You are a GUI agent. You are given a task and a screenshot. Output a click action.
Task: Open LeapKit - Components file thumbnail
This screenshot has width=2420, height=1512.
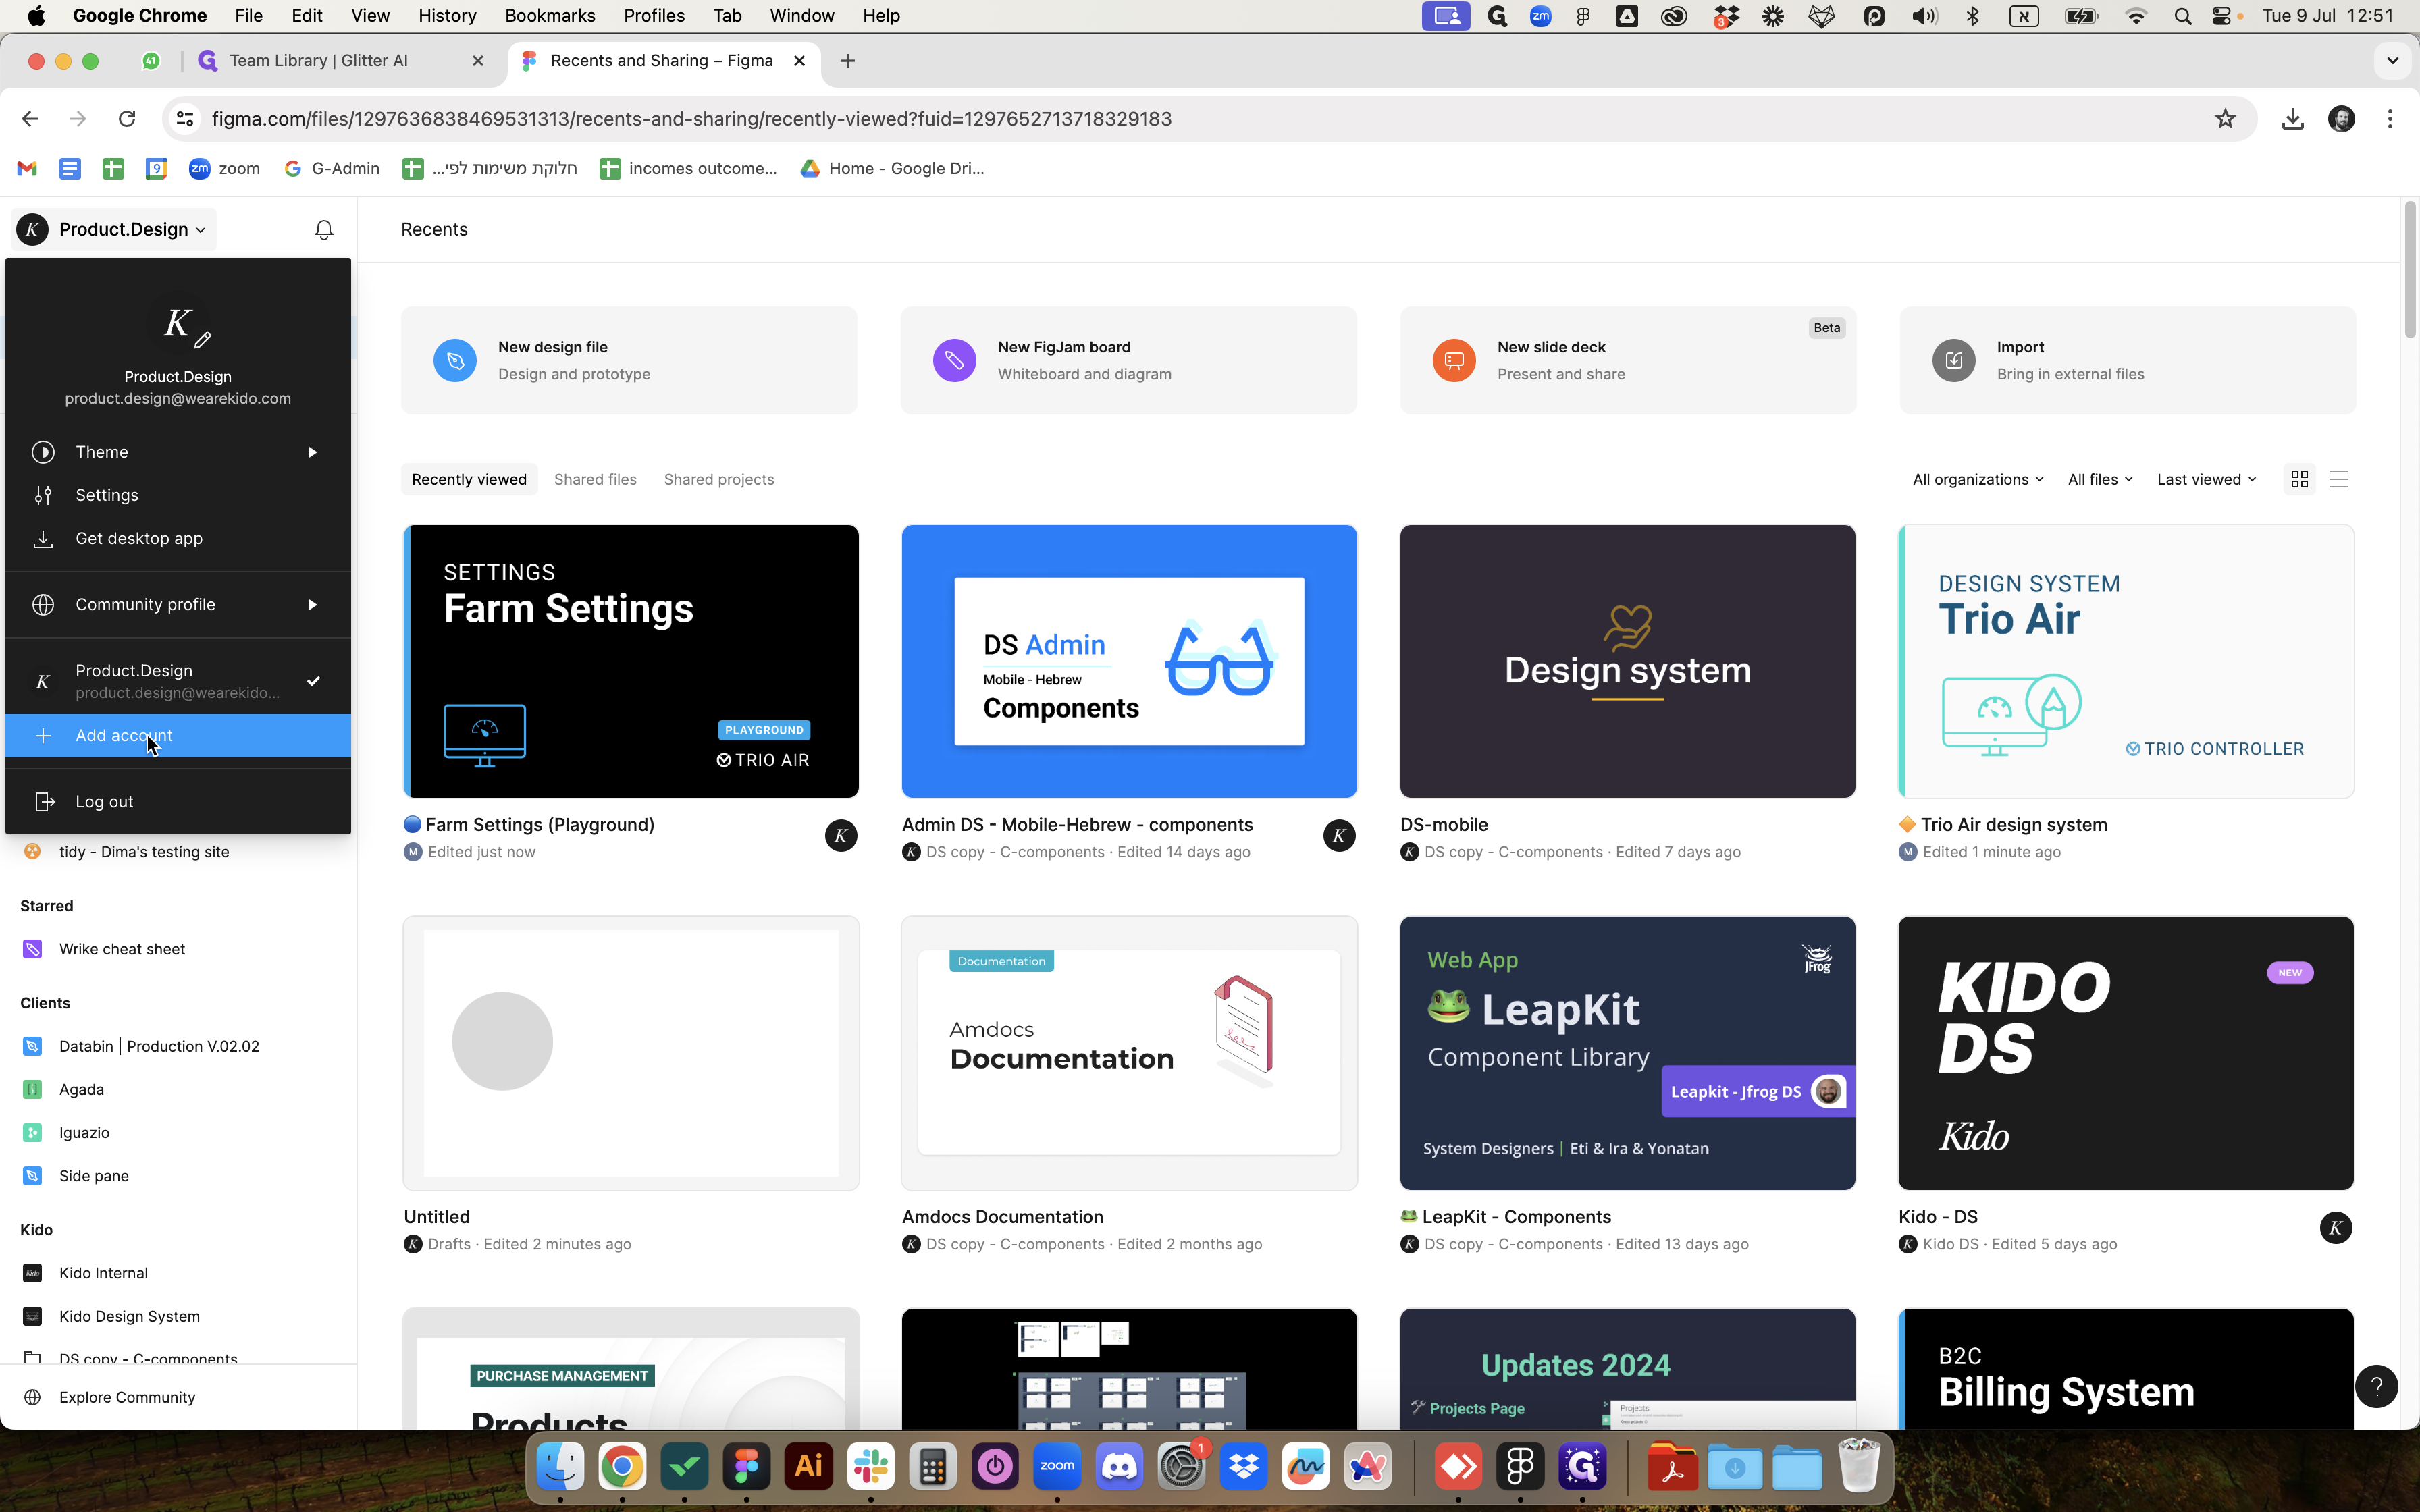1627,1053
